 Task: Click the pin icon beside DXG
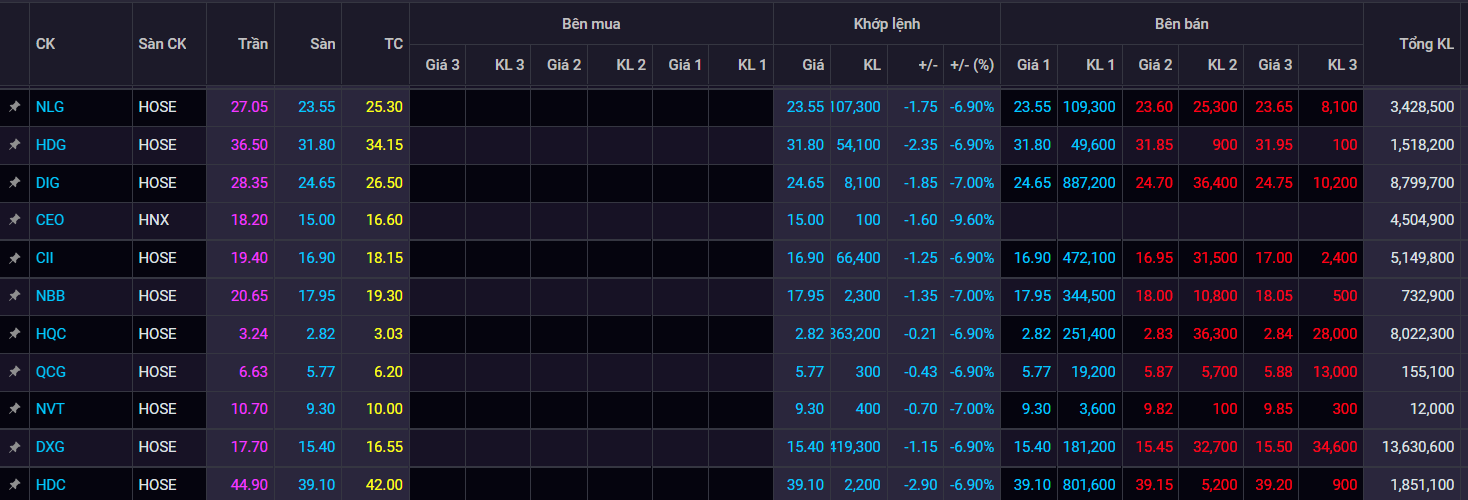pyautogui.click(x=14, y=447)
